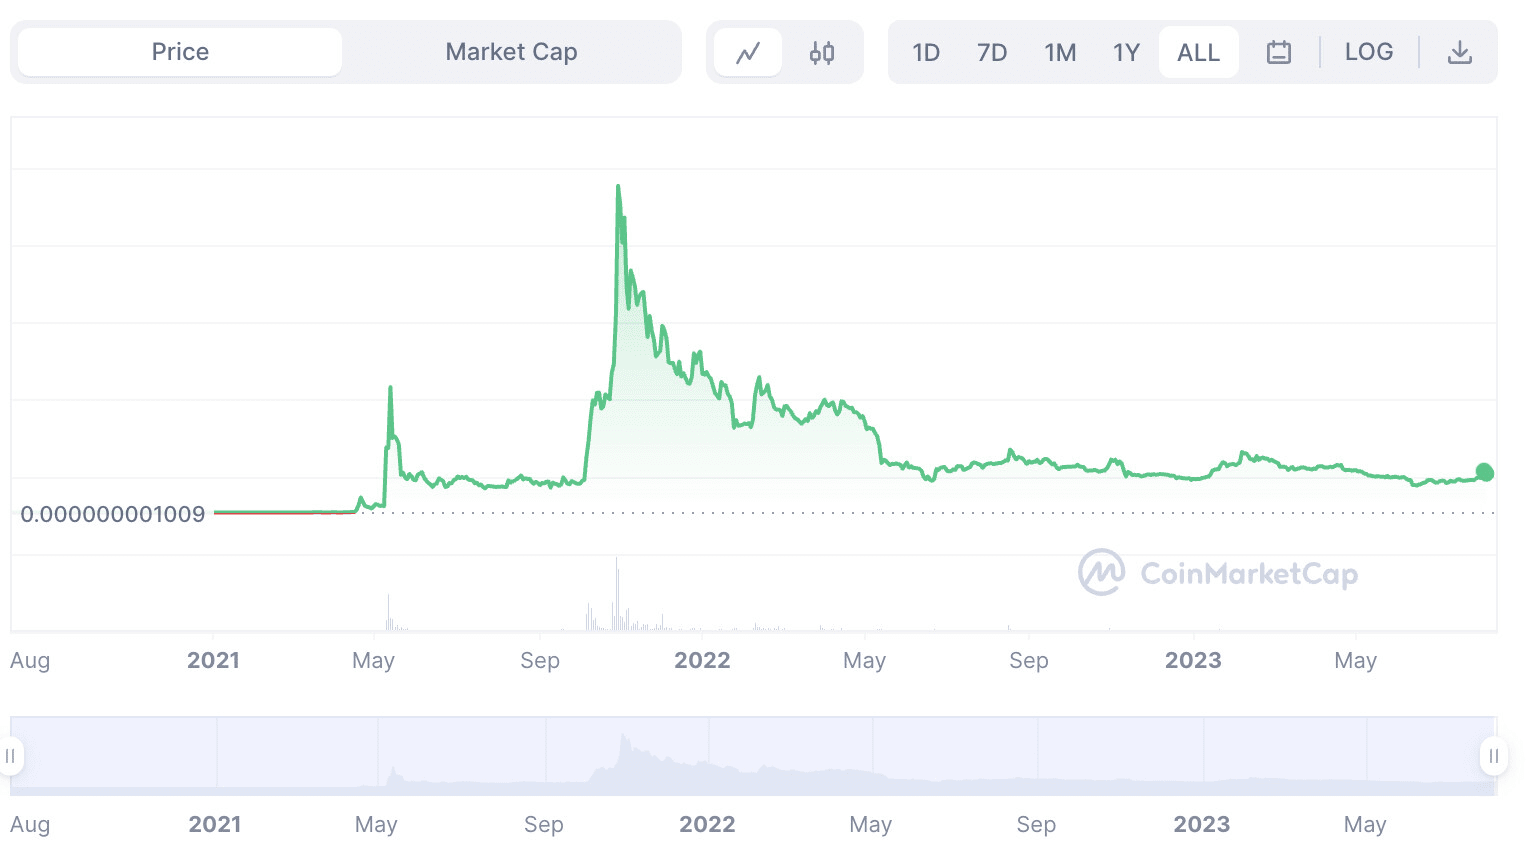The height and width of the screenshot is (858, 1526).
Task: Switch to the 1Y time range
Action: click(1127, 51)
